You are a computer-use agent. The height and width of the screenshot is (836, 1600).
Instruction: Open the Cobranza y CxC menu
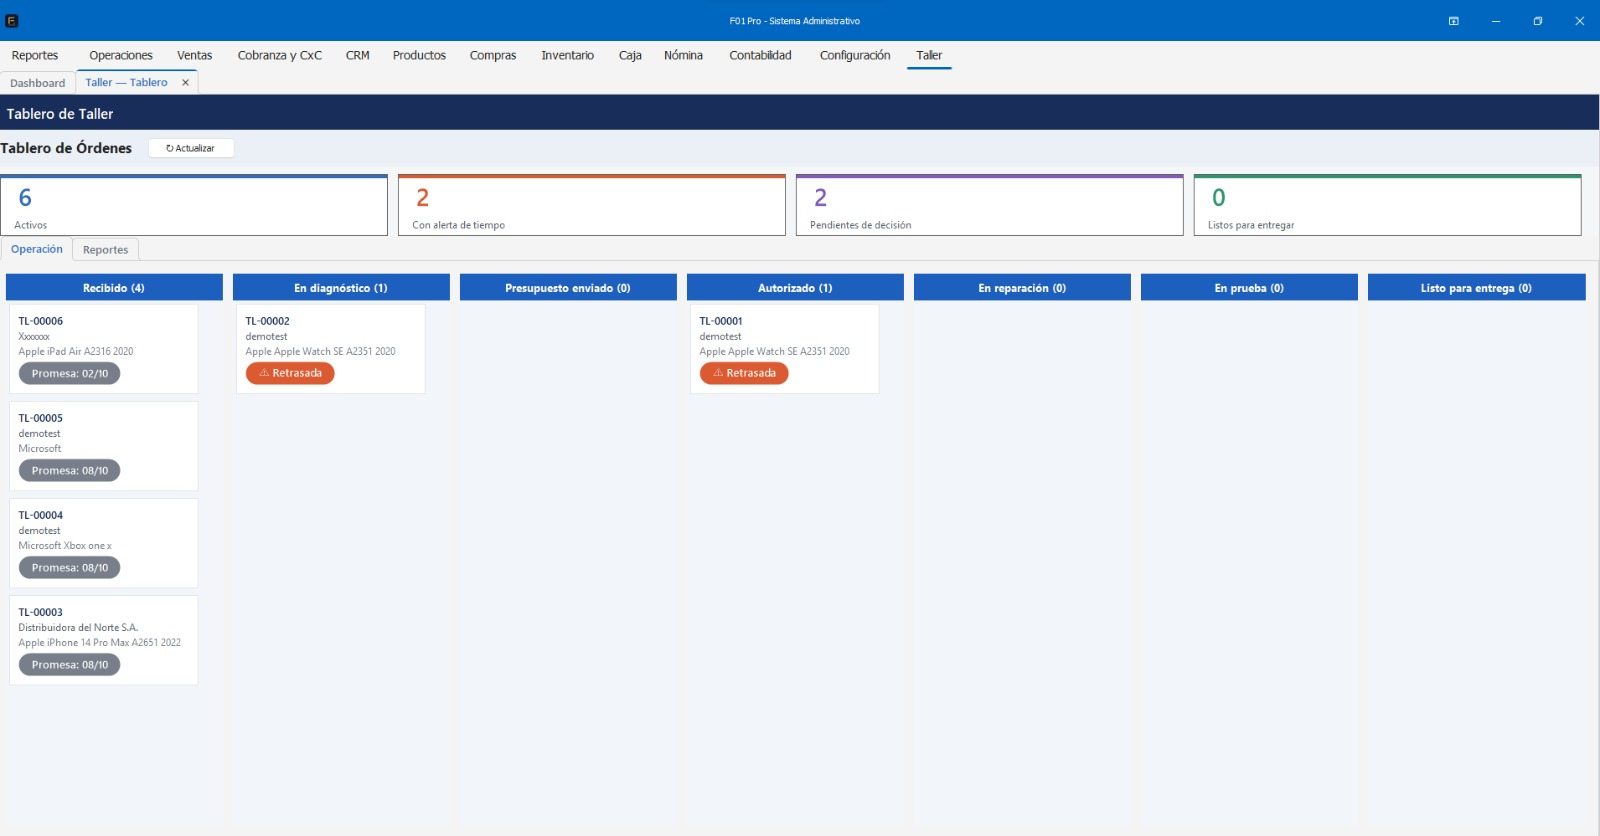pos(280,56)
